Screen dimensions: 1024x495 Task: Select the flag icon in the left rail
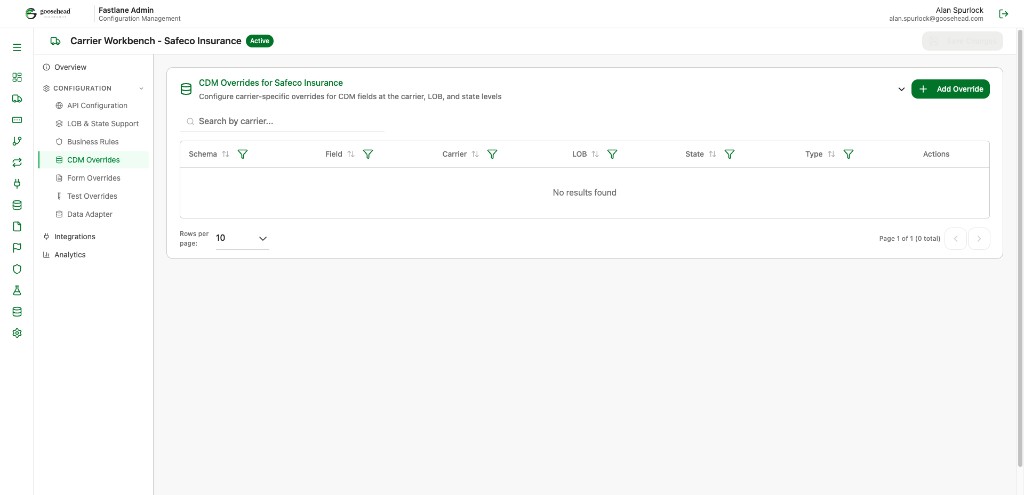click(17, 248)
